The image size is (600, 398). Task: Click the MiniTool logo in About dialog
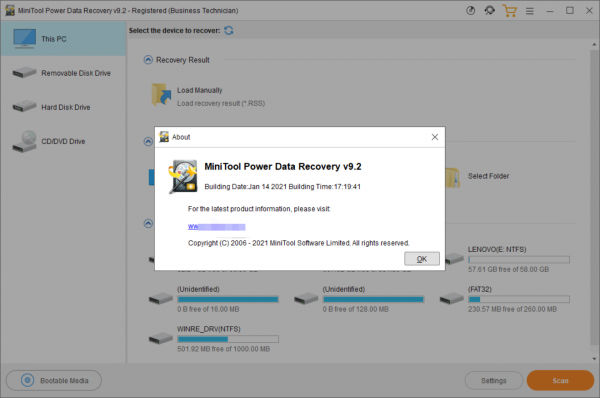[183, 177]
